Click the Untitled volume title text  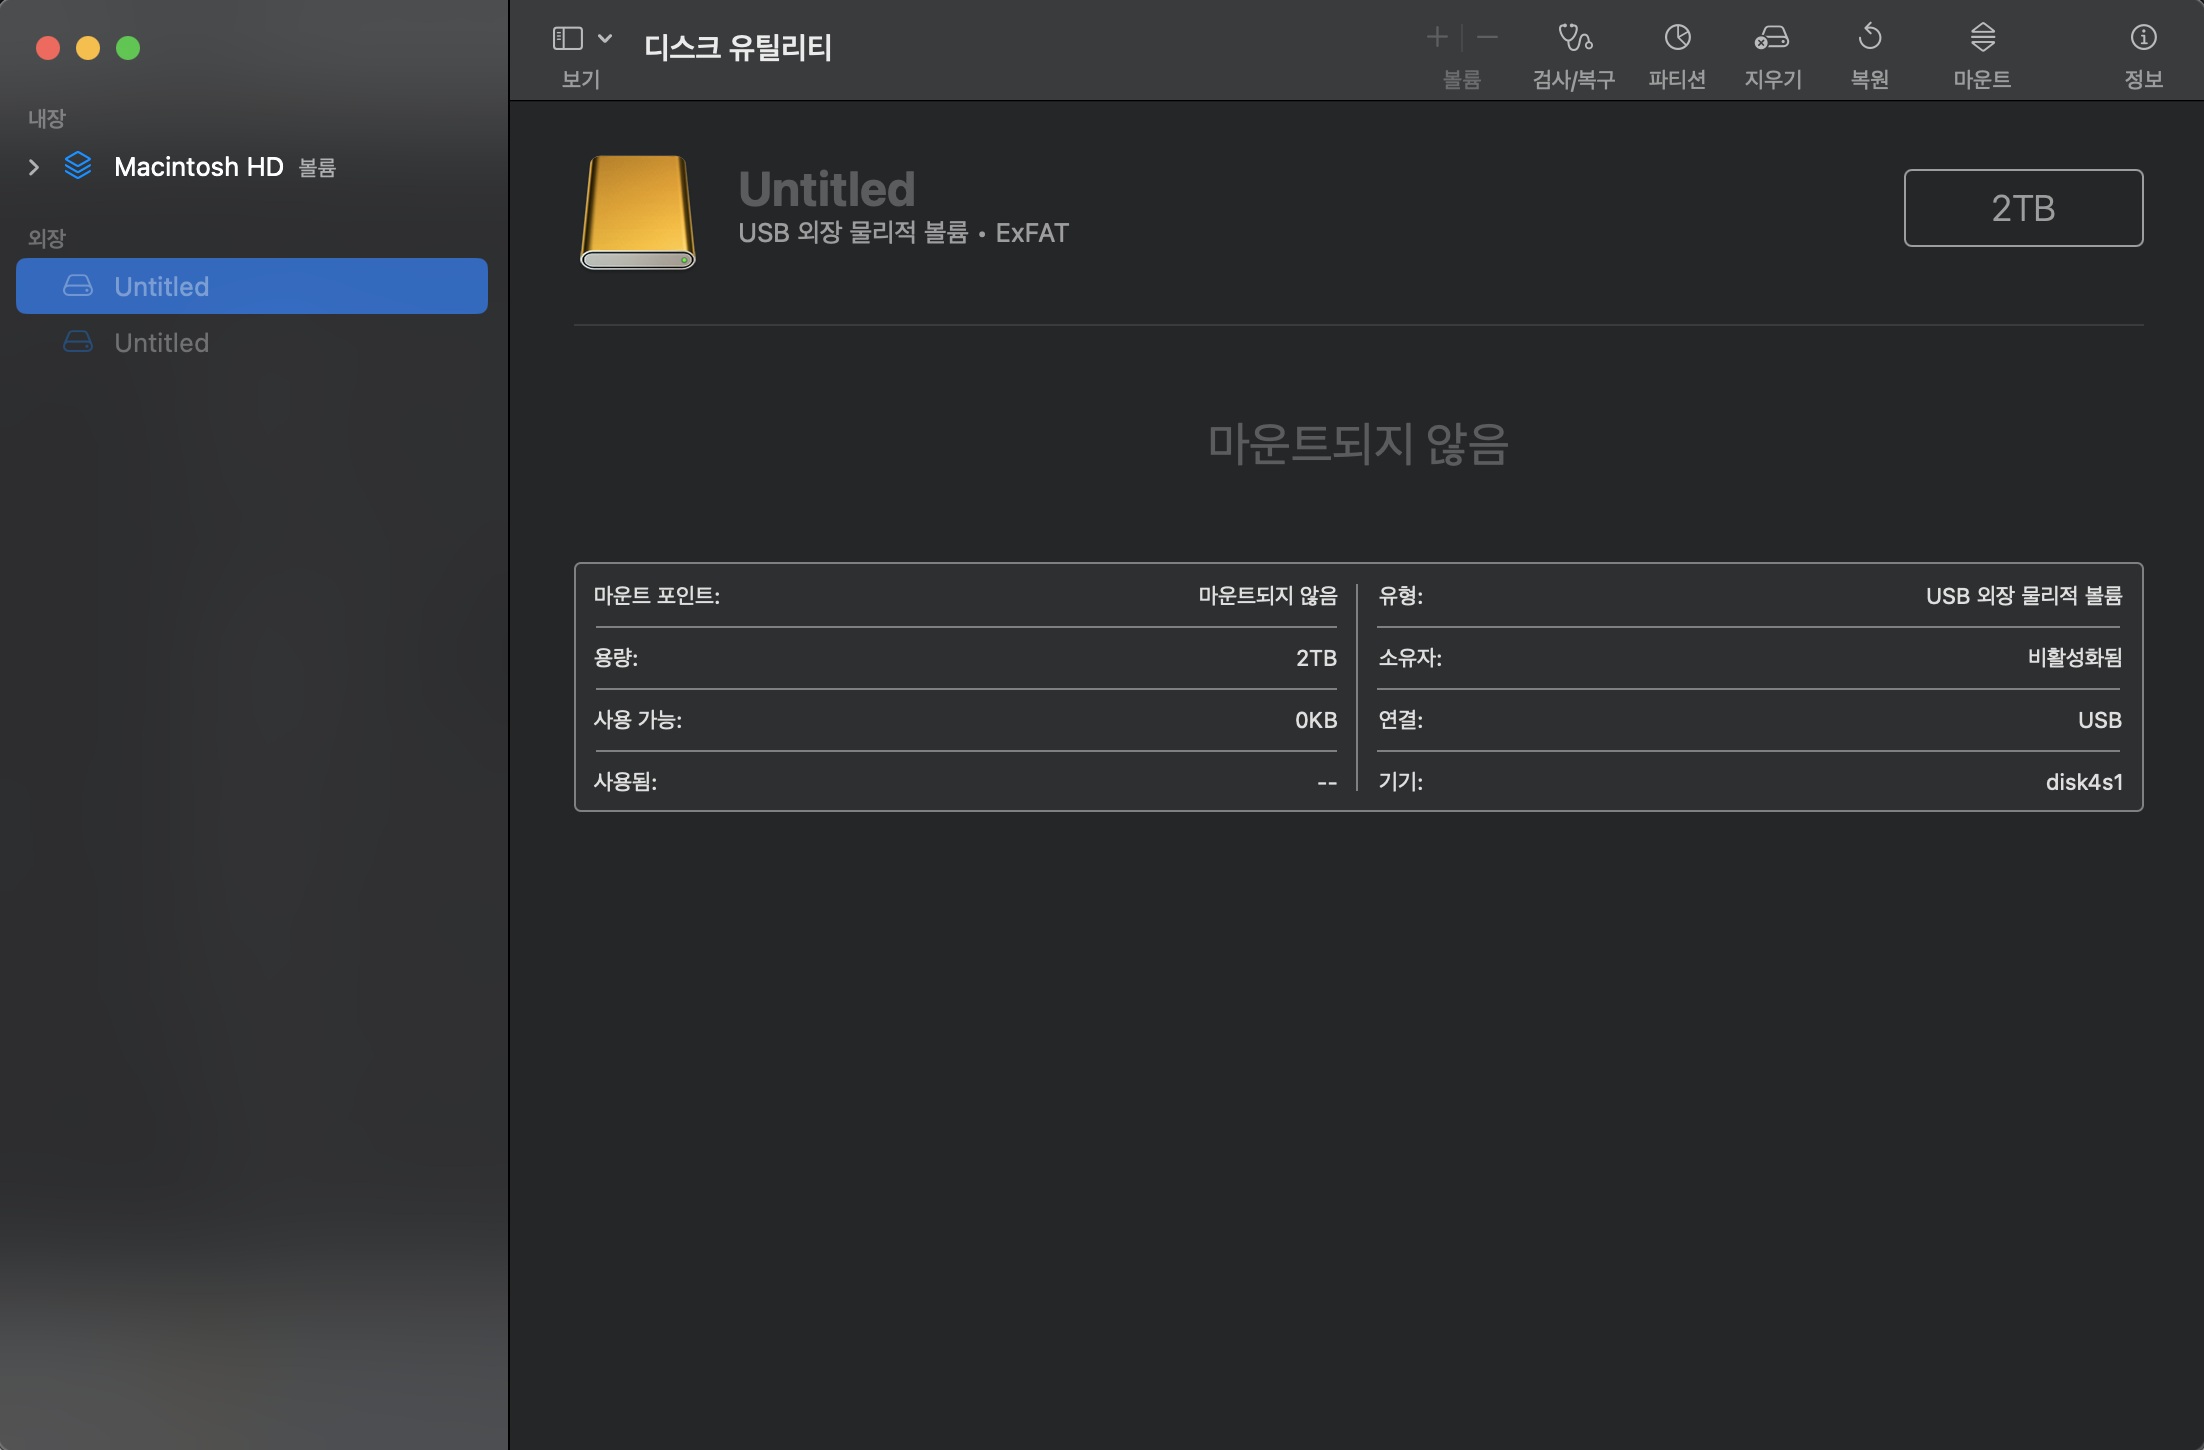point(826,189)
